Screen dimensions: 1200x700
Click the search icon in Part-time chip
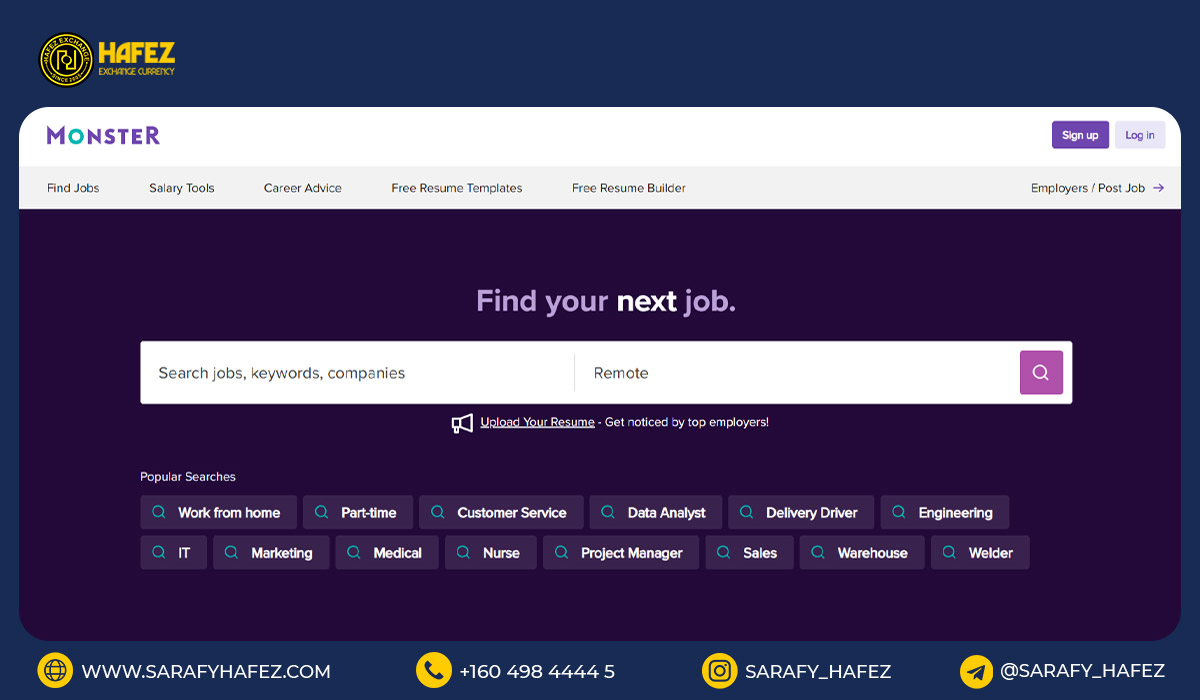(x=321, y=512)
